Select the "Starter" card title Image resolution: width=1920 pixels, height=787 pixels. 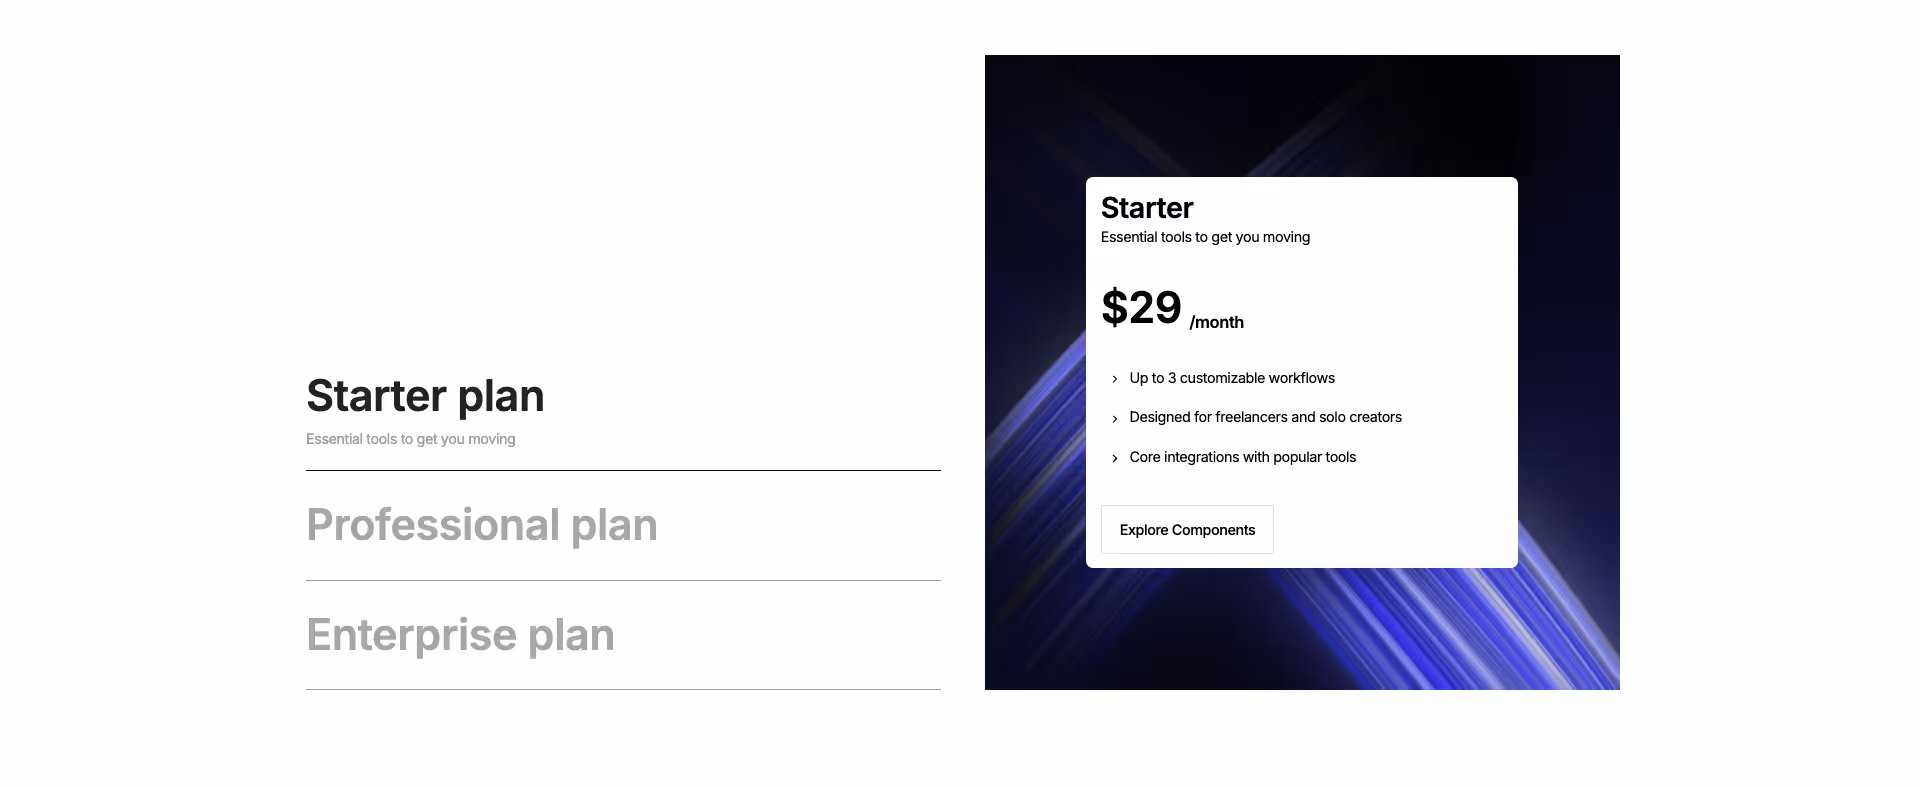1146,208
